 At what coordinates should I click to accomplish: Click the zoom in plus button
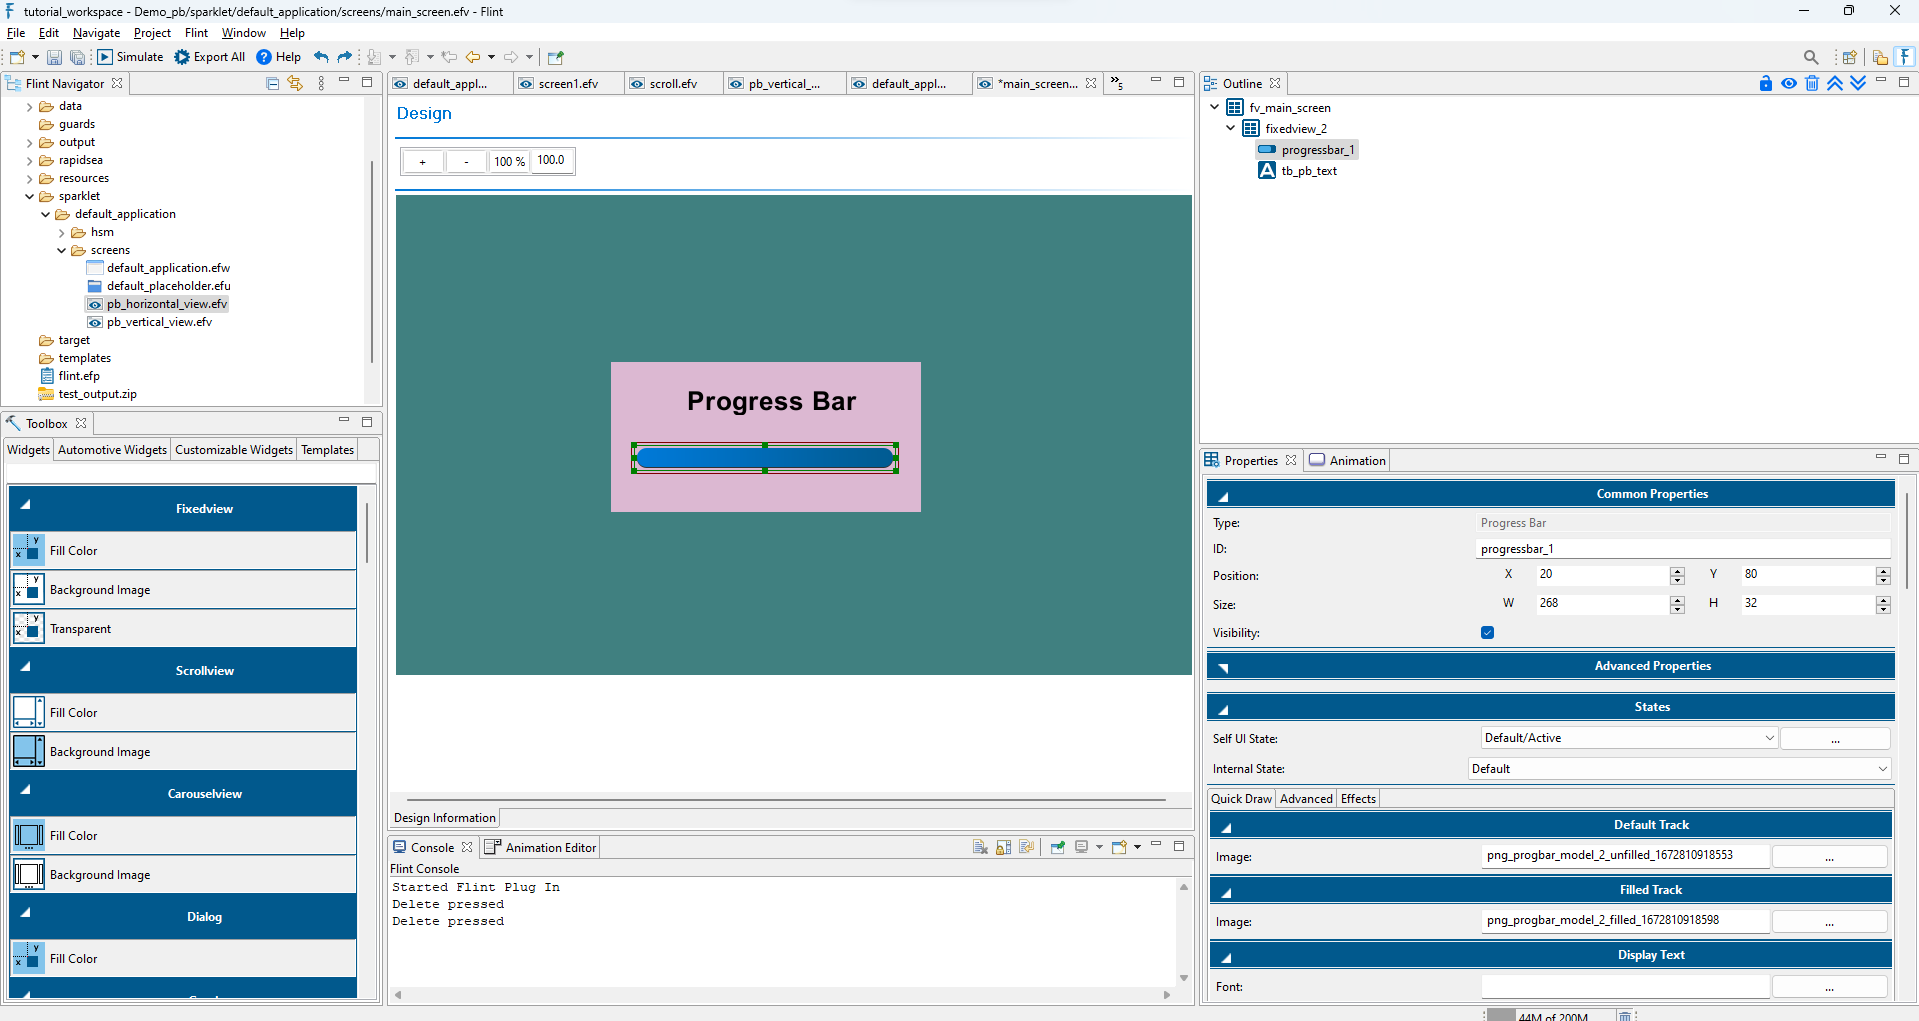(x=423, y=161)
